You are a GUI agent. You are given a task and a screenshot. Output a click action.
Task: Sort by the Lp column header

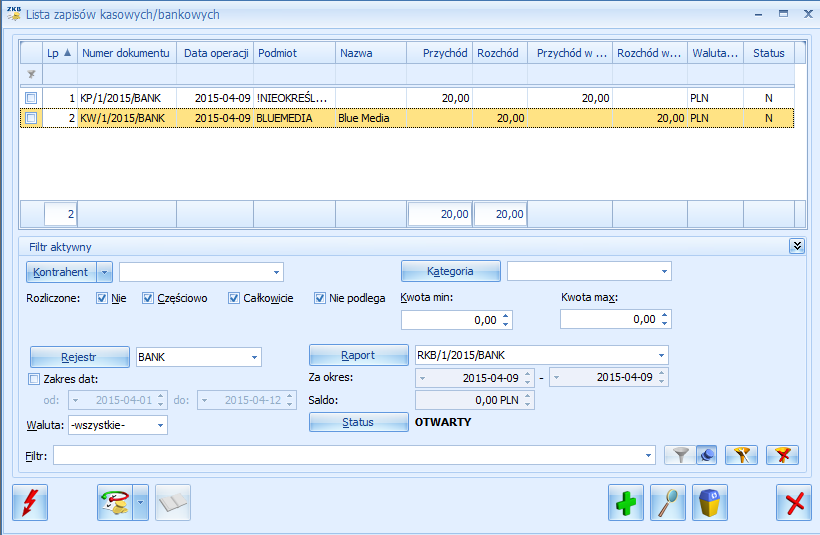pos(60,53)
